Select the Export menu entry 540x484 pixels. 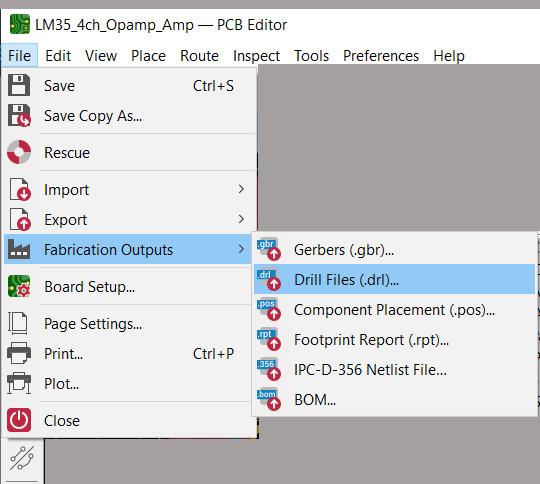coord(129,219)
